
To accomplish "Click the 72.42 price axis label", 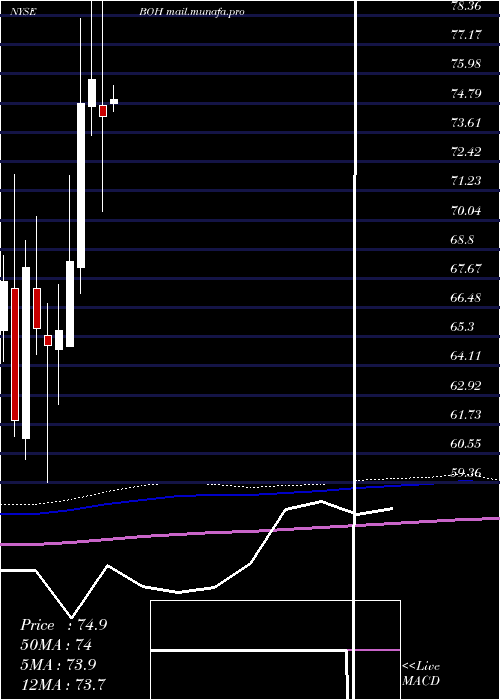I will 466,151.
